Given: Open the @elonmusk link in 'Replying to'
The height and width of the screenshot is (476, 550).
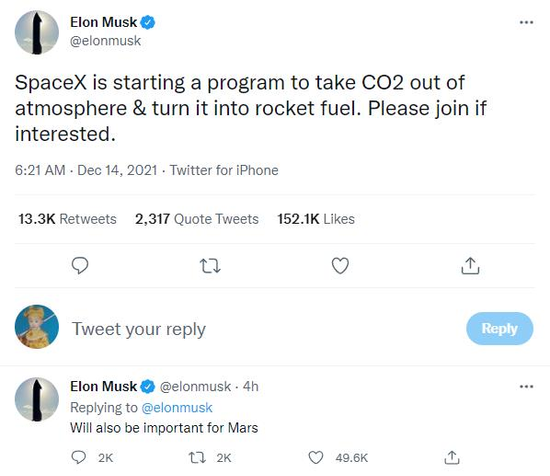Looking at the screenshot, I should [177, 408].
